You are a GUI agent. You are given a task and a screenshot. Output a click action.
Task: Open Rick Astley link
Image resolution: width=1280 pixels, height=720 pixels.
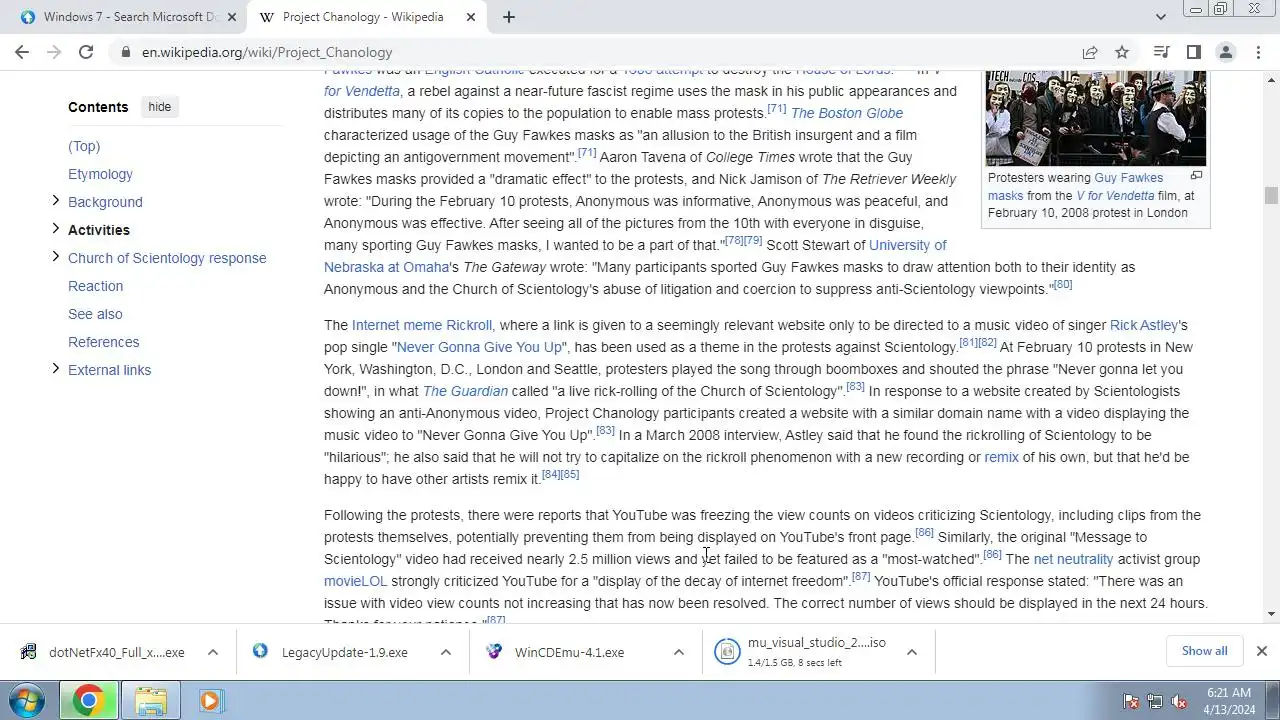pos(1144,325)
